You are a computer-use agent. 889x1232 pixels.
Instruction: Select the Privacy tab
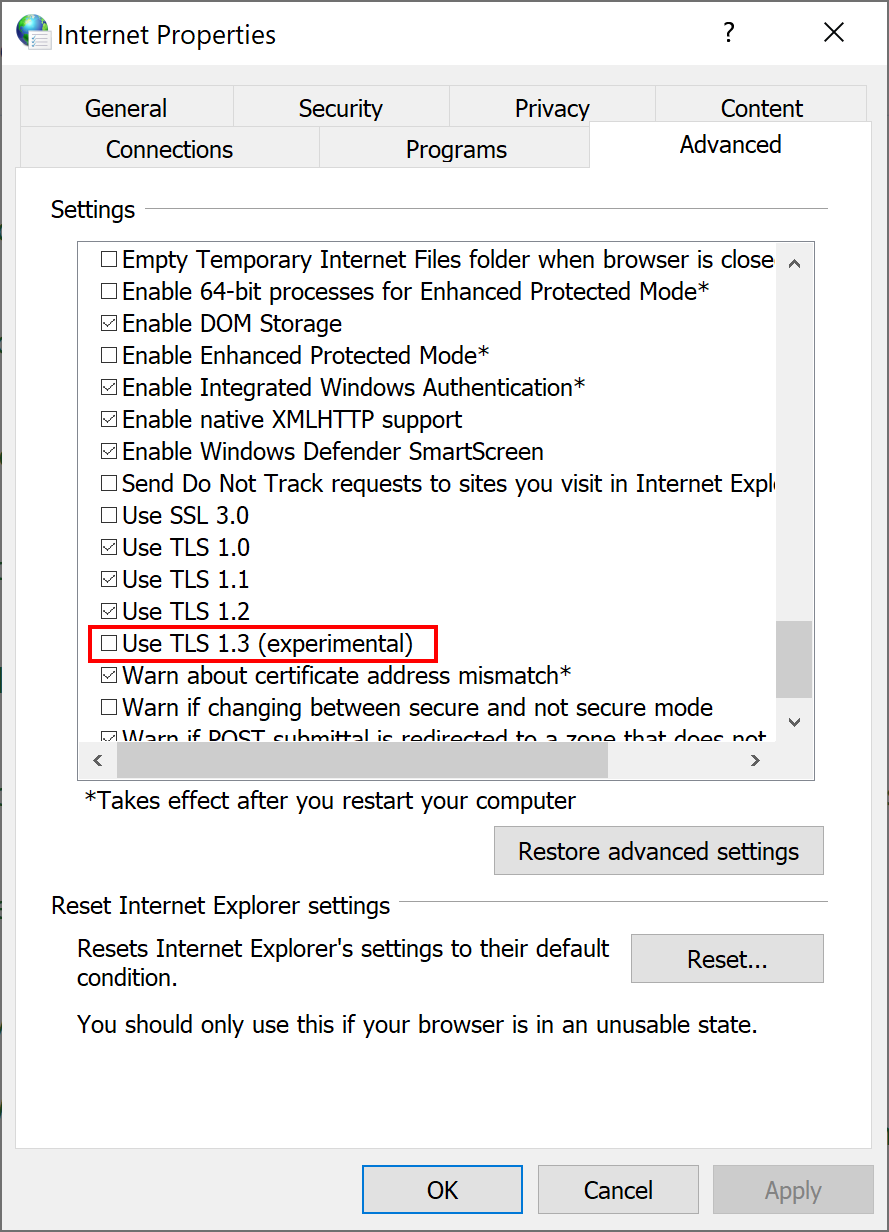[551, 107]
